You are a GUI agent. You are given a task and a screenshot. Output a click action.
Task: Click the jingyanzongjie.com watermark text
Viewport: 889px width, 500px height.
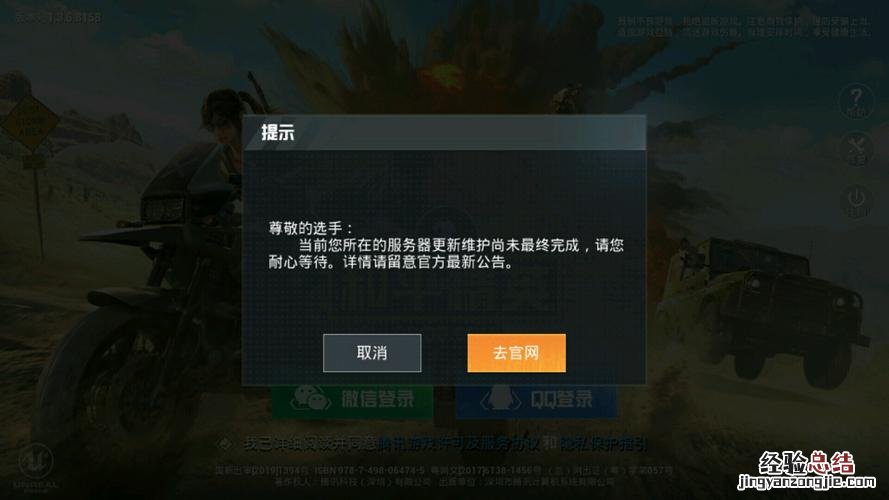coord(806,482)
